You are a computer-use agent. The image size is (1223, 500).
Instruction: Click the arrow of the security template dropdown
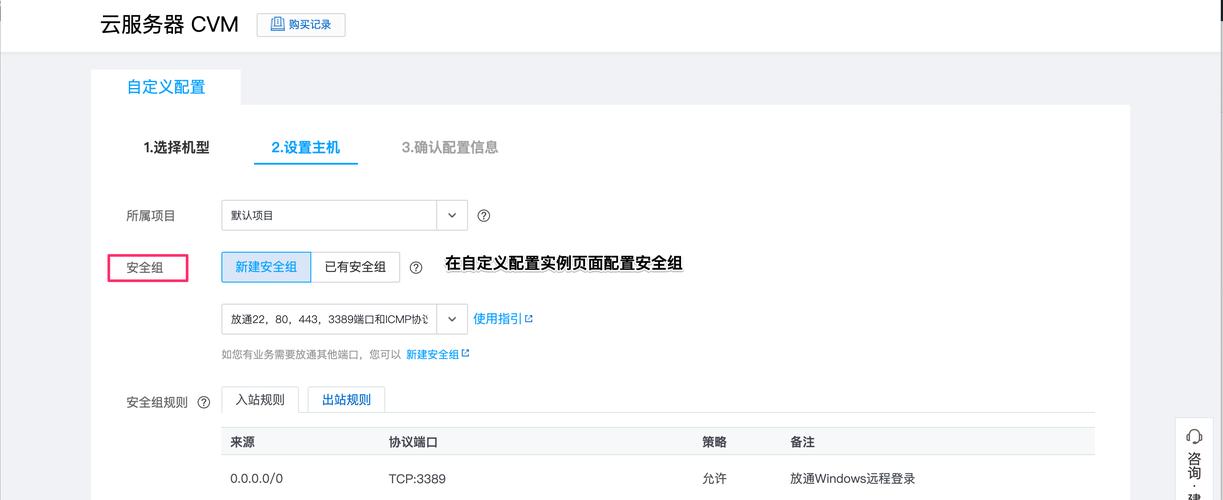(x=452, y=319)
